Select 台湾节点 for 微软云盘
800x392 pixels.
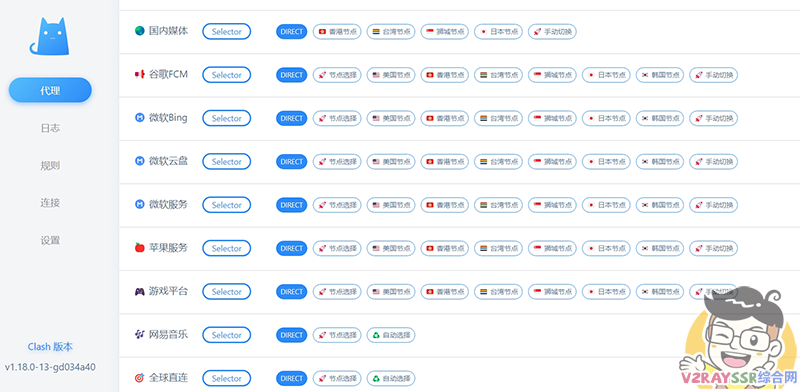498,162
